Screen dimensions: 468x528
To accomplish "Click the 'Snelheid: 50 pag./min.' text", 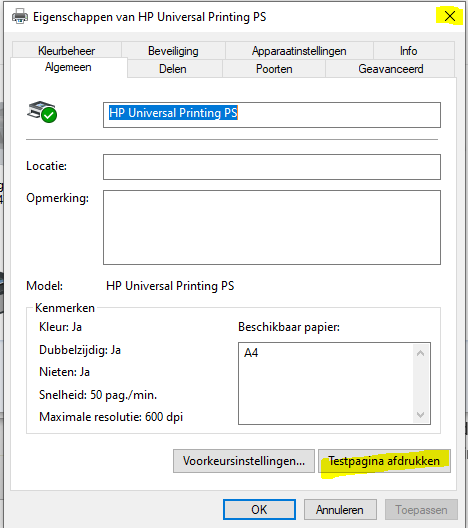I will (98, 395).
